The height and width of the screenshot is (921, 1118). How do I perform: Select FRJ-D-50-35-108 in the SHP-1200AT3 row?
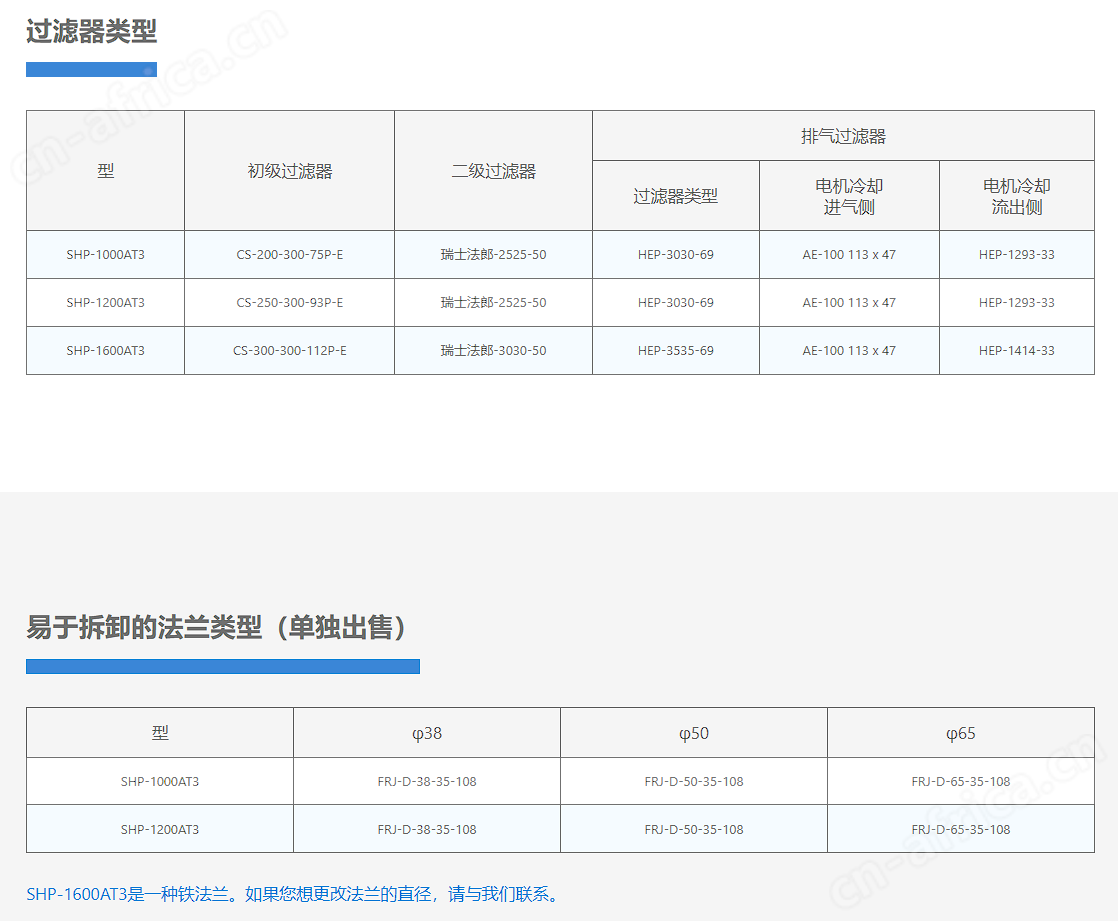694,829
